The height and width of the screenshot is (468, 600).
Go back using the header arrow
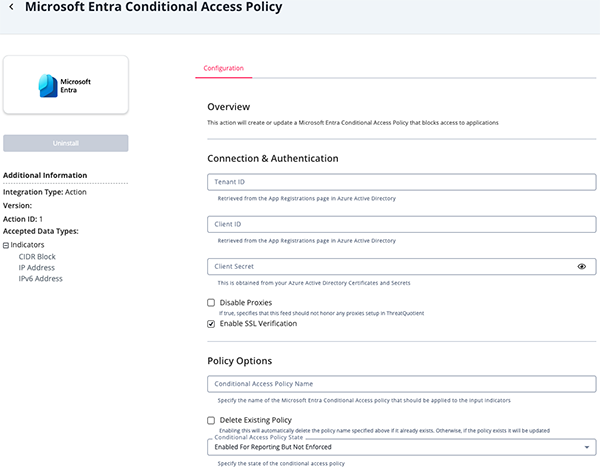(x=11, y=7)
